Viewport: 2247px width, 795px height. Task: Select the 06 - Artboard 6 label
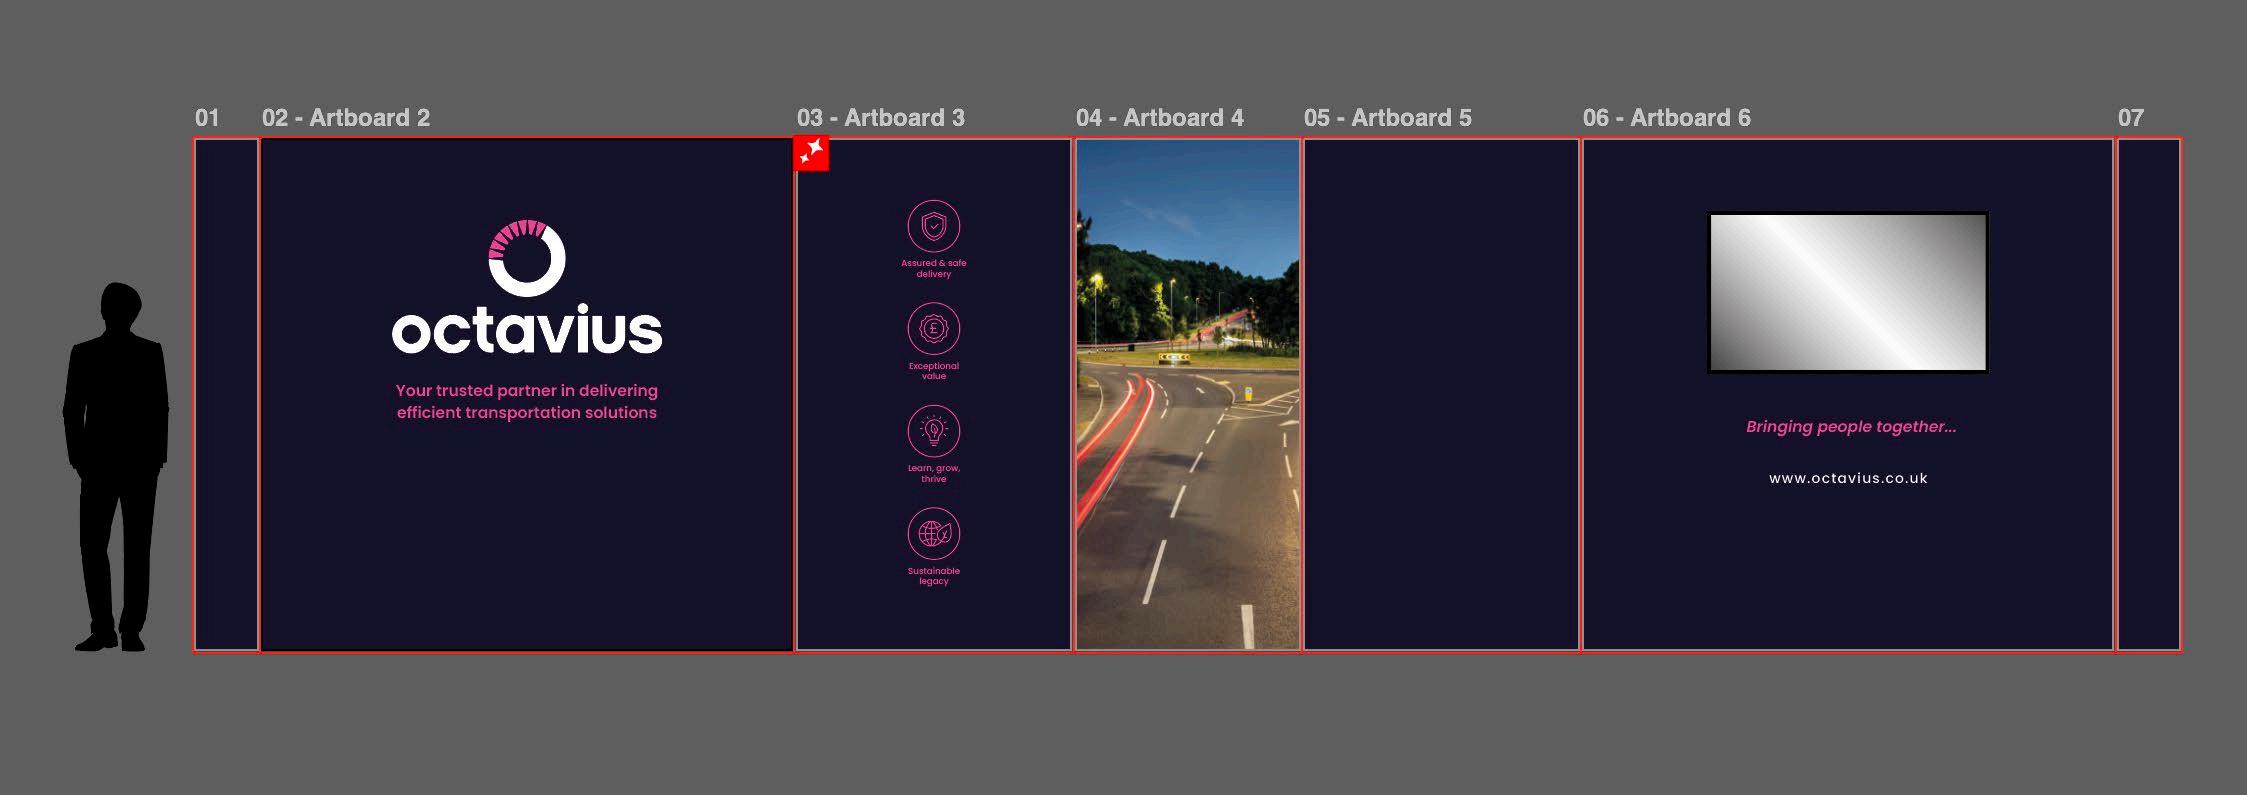tap(1667, 118)
